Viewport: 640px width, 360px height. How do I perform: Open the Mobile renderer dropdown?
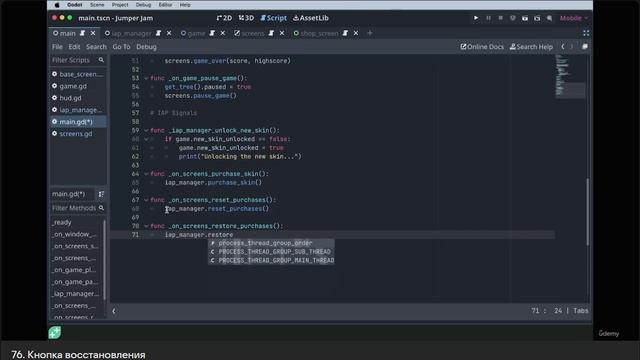[x=574, y=18]
